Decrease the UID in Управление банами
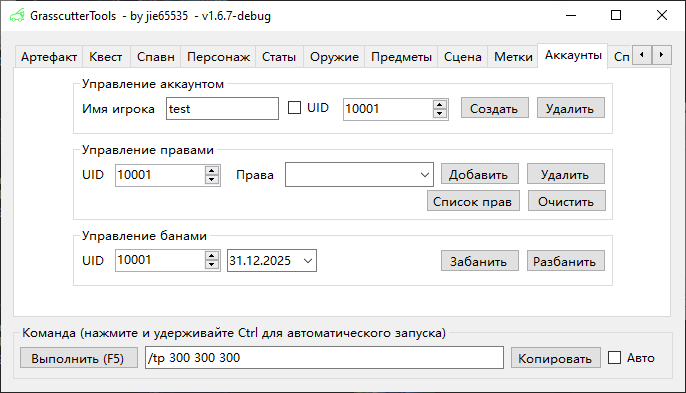This screenshot has width=686, height=393. (x=212, y=265)
